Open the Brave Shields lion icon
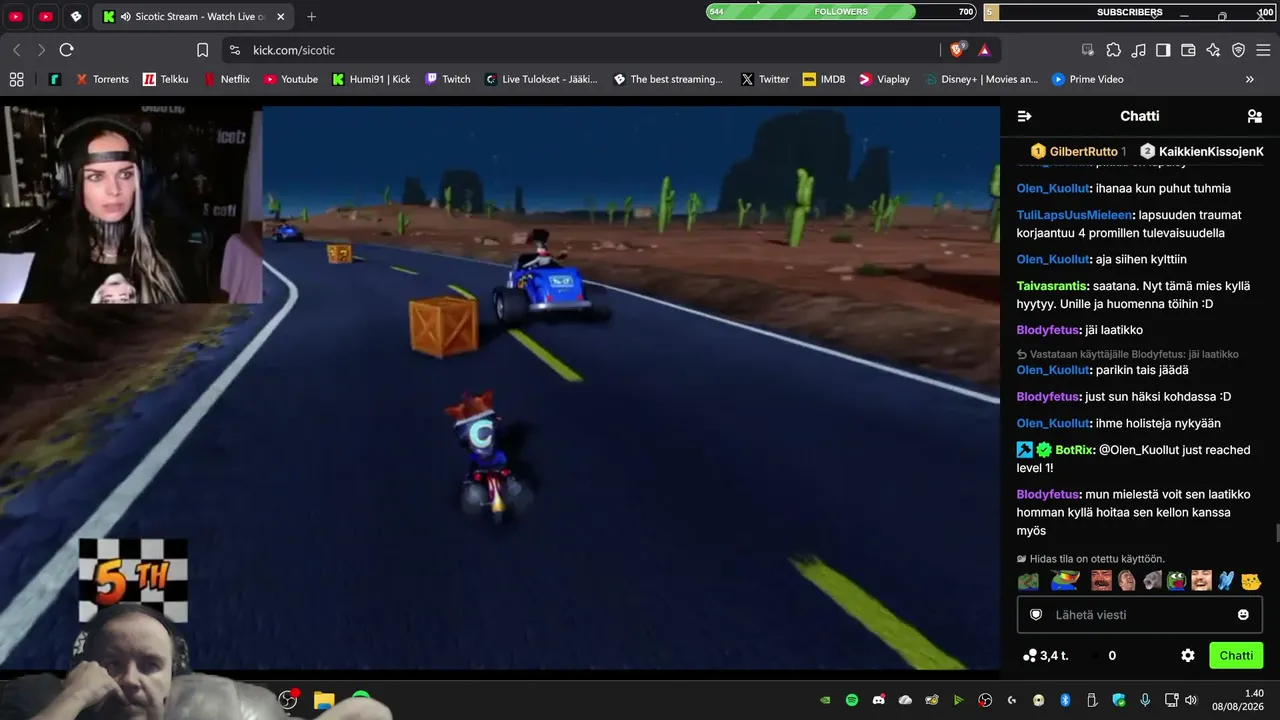The height and width of the screenshot is (720, 1280). coord(958,50)
